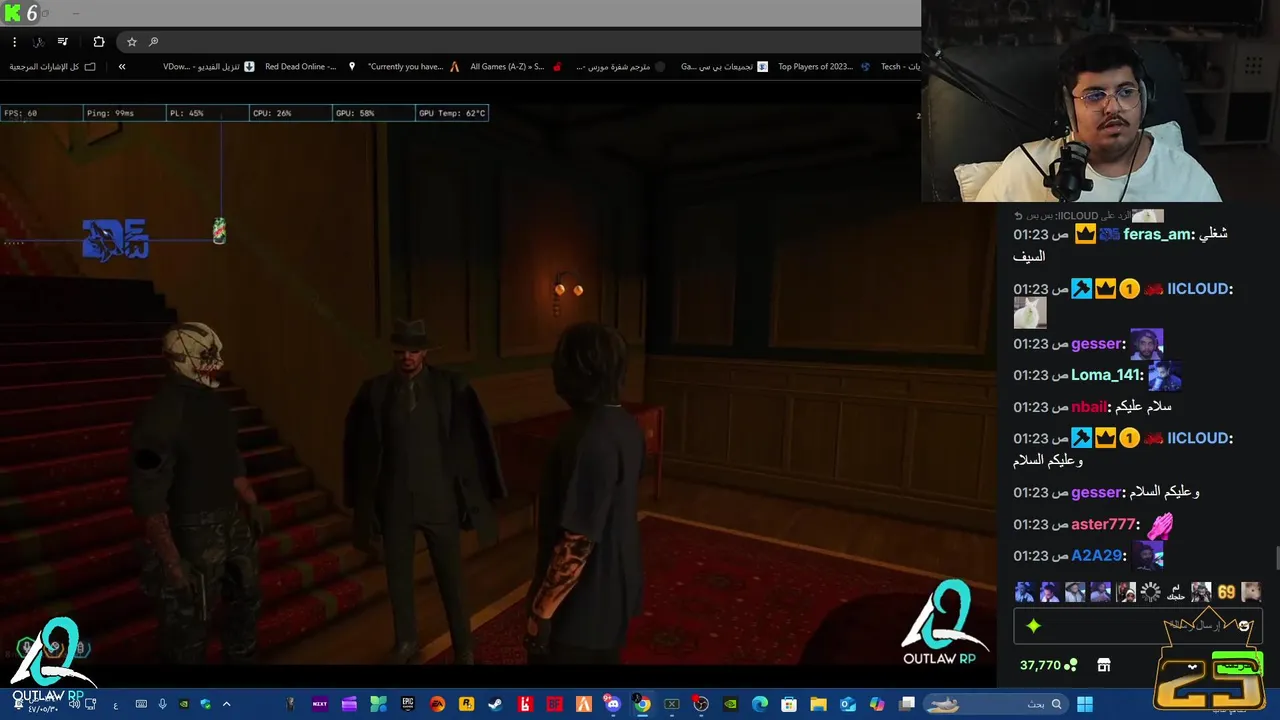Open the VDow video download bookmark
Image resolution: width=1280 pixels, height=720 pixels.
click(209, 67)
